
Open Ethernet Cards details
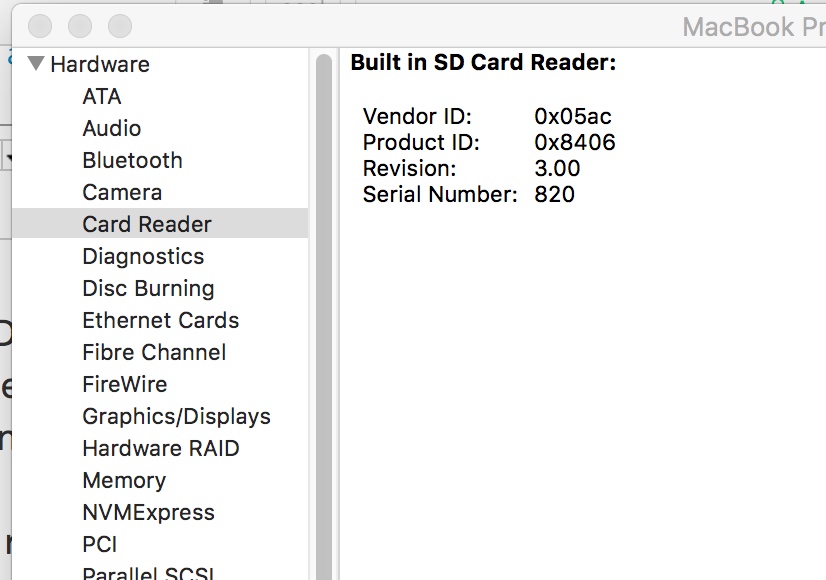(x=160, y=320)
